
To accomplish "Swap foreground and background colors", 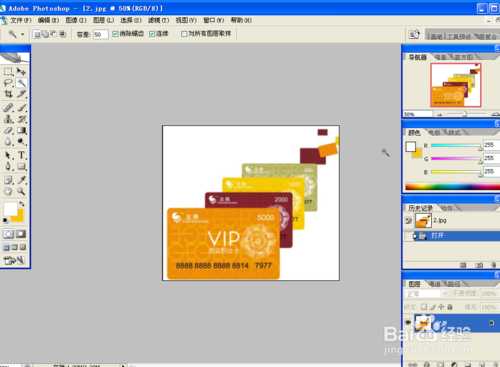I will tap(22, 203).
